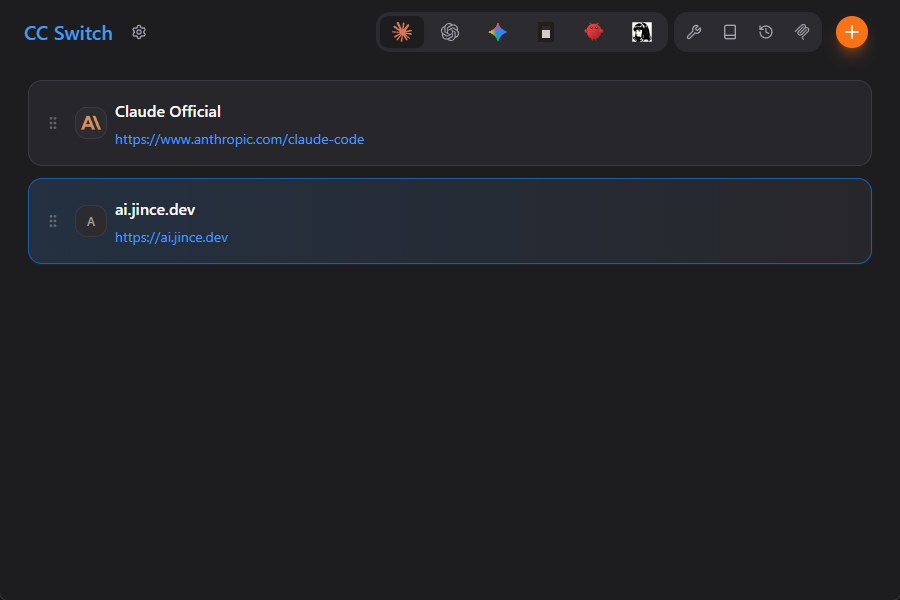Open the wrench tools icon
The width and height of the screenshot is (900, 600).
click(x=694, y=32)
